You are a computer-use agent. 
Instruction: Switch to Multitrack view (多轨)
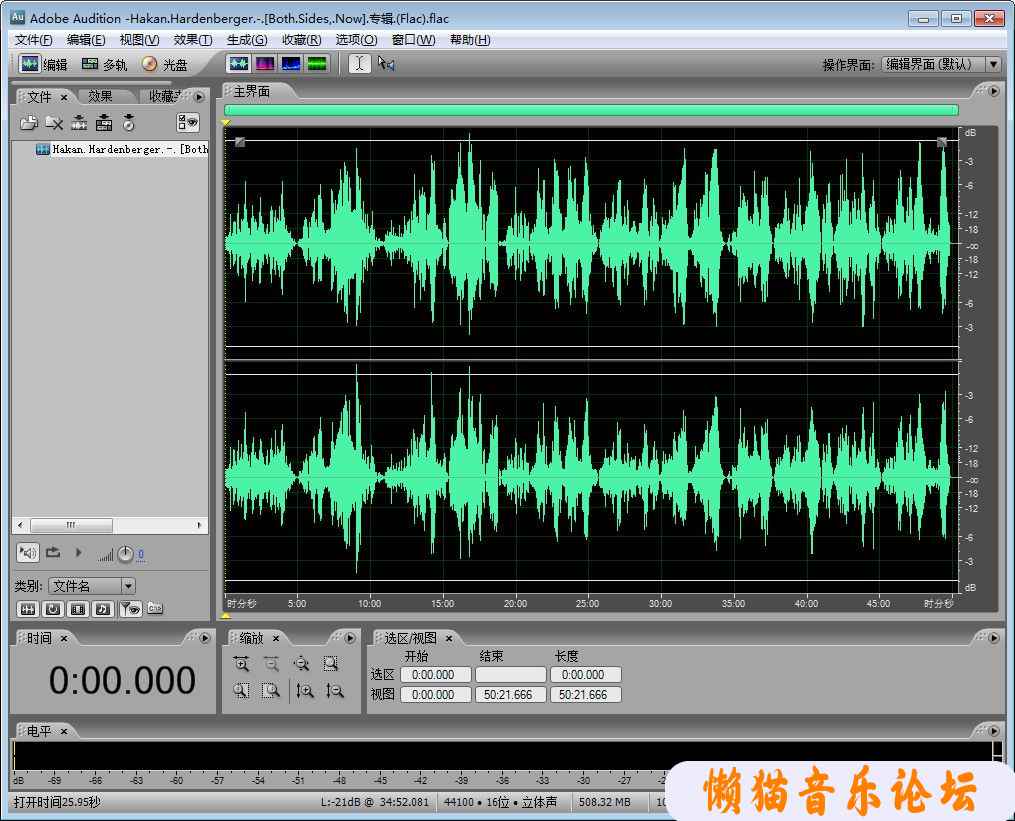(104, 64)
